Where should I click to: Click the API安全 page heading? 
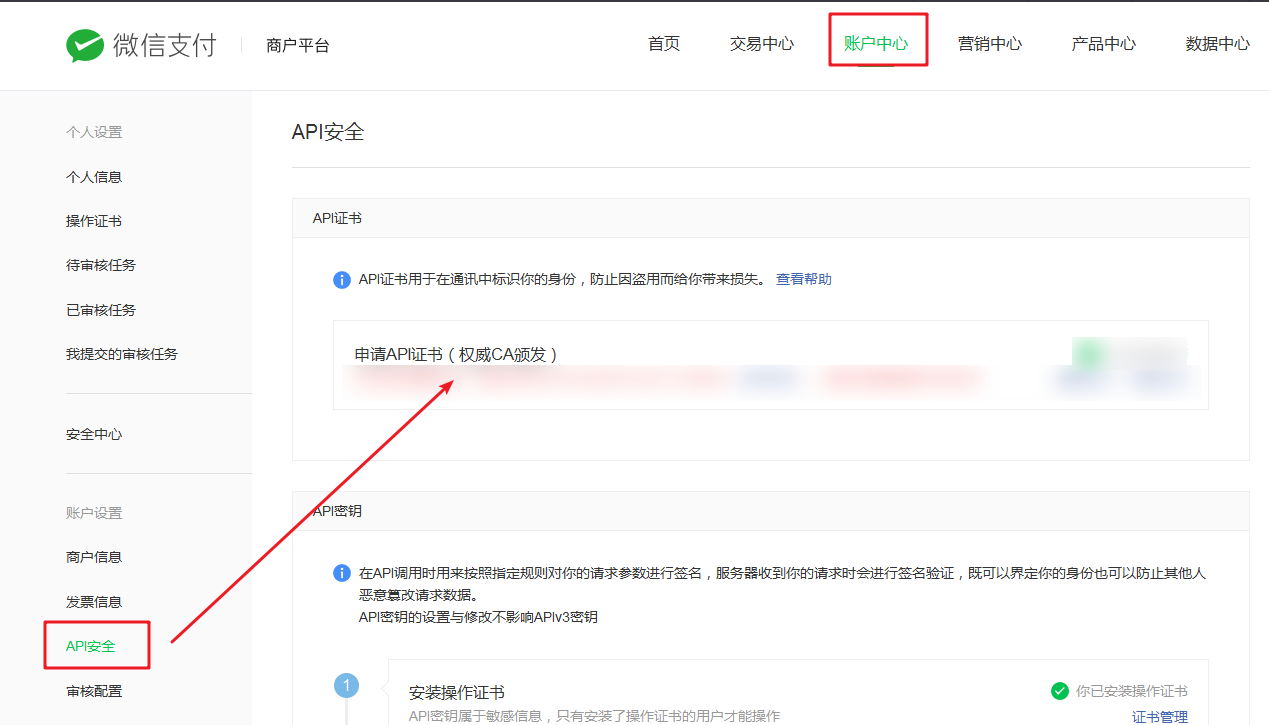328,132
